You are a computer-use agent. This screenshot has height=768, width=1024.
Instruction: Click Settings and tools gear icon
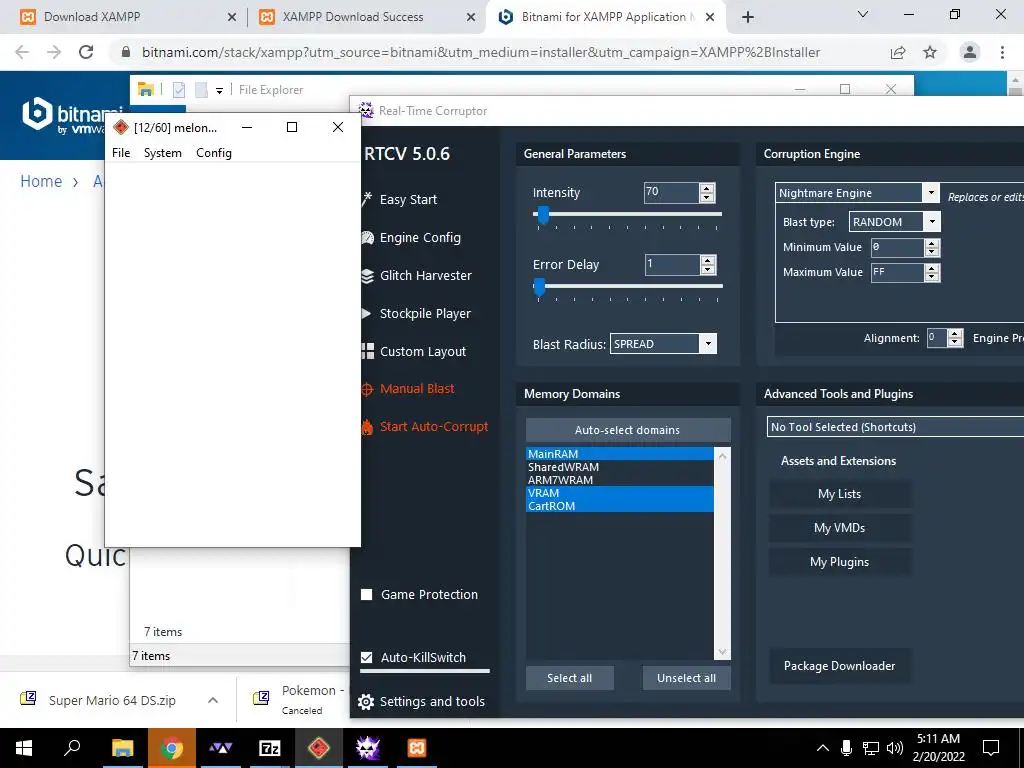tap(366, 701)
